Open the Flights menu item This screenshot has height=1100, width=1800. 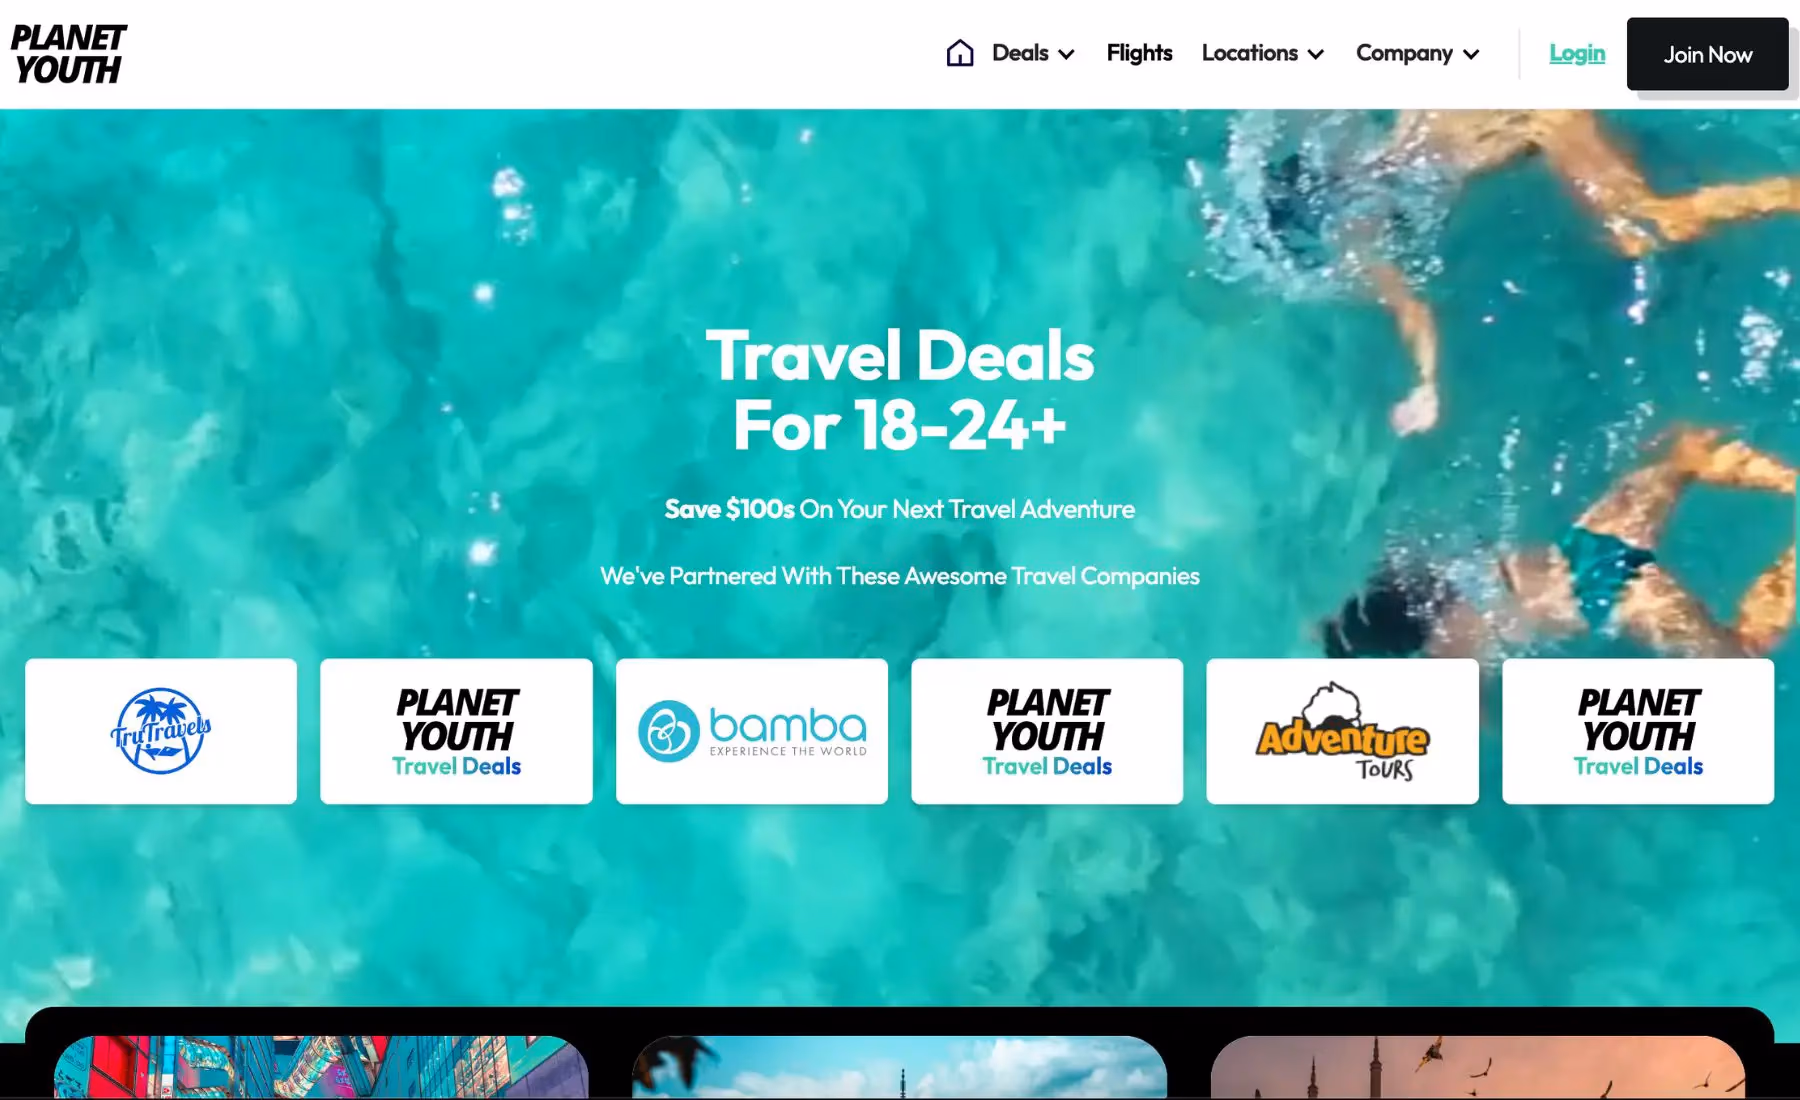coord(1139,53)
